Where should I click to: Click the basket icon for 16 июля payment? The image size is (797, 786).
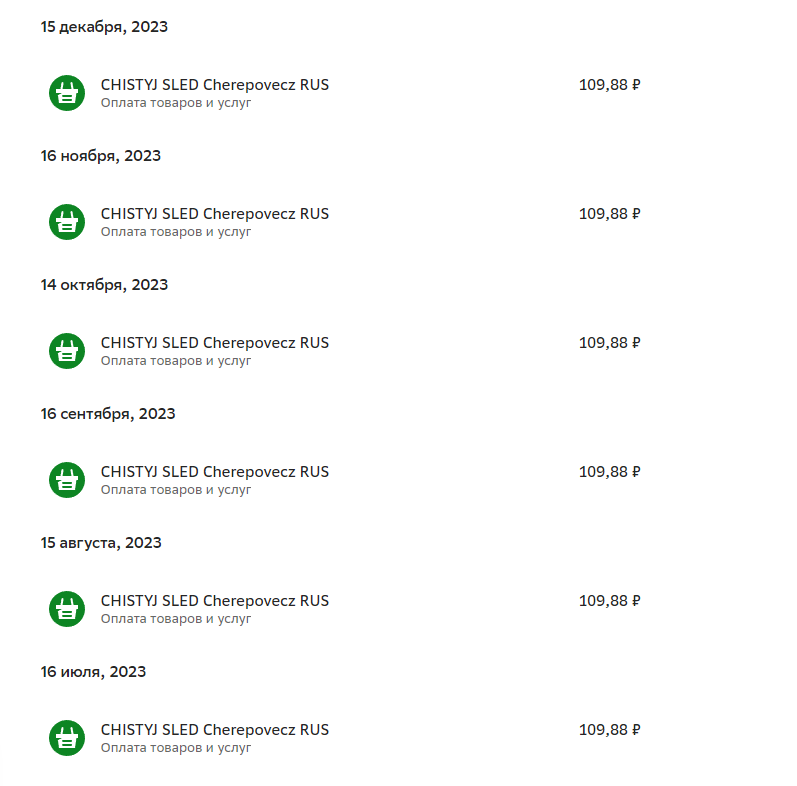point(67,738)
